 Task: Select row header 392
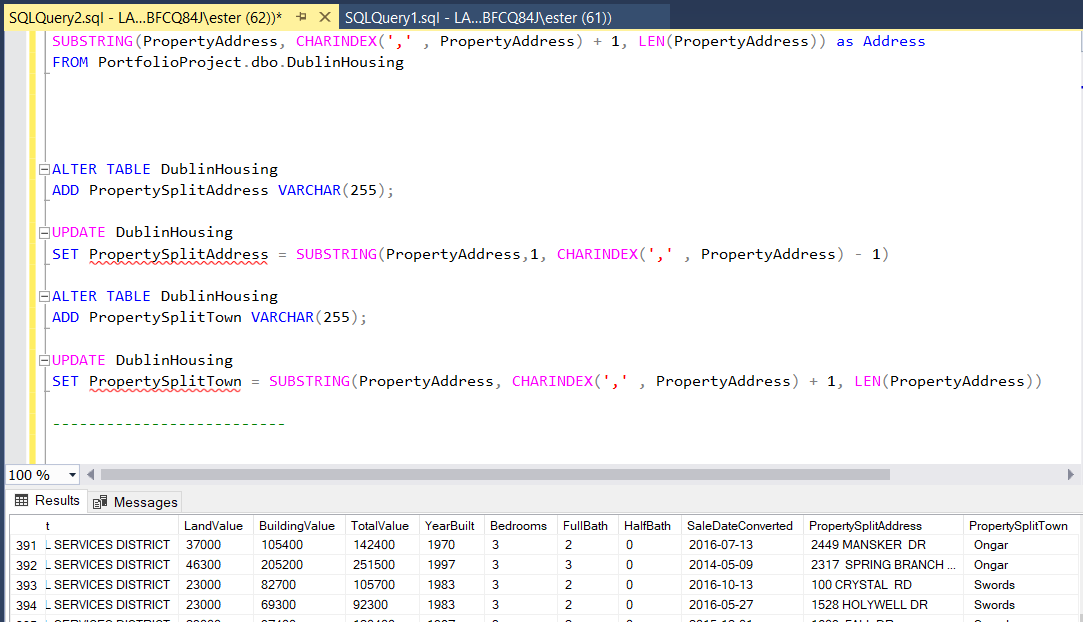(26, 565)
